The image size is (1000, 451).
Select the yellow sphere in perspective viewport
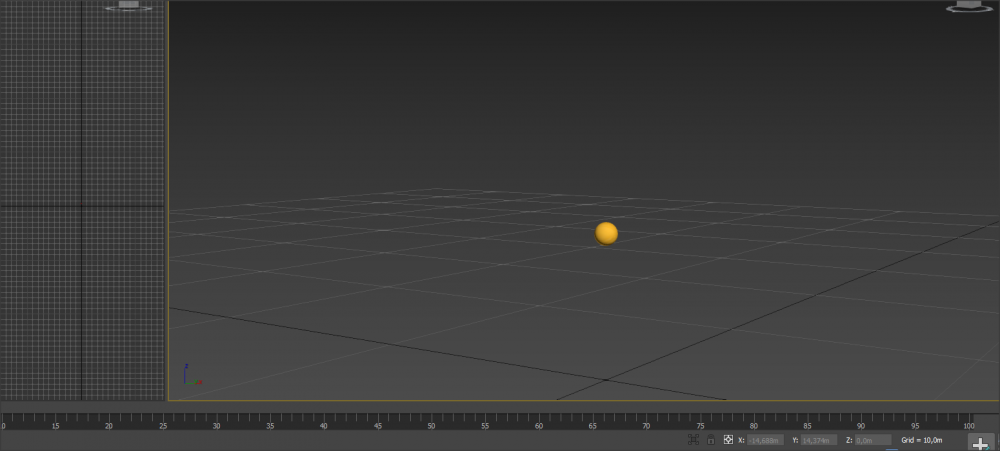point(606,233)
